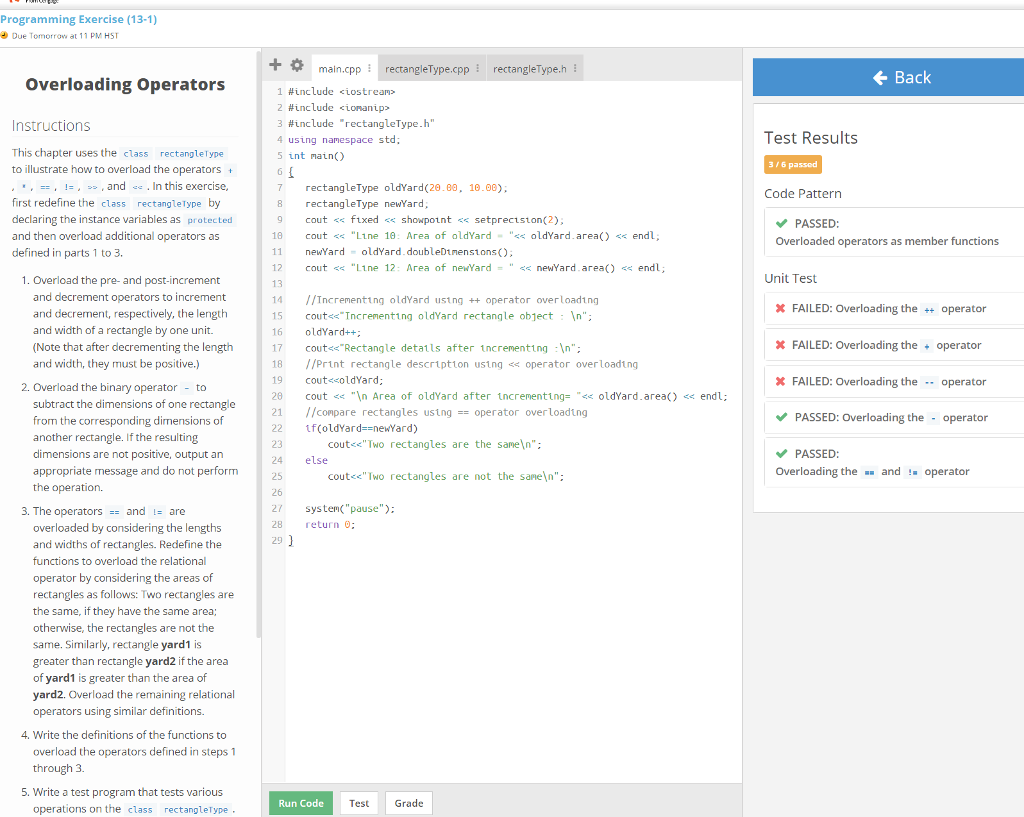Click red X on failed ++ operator test
1024x817 pixels.
780,308
